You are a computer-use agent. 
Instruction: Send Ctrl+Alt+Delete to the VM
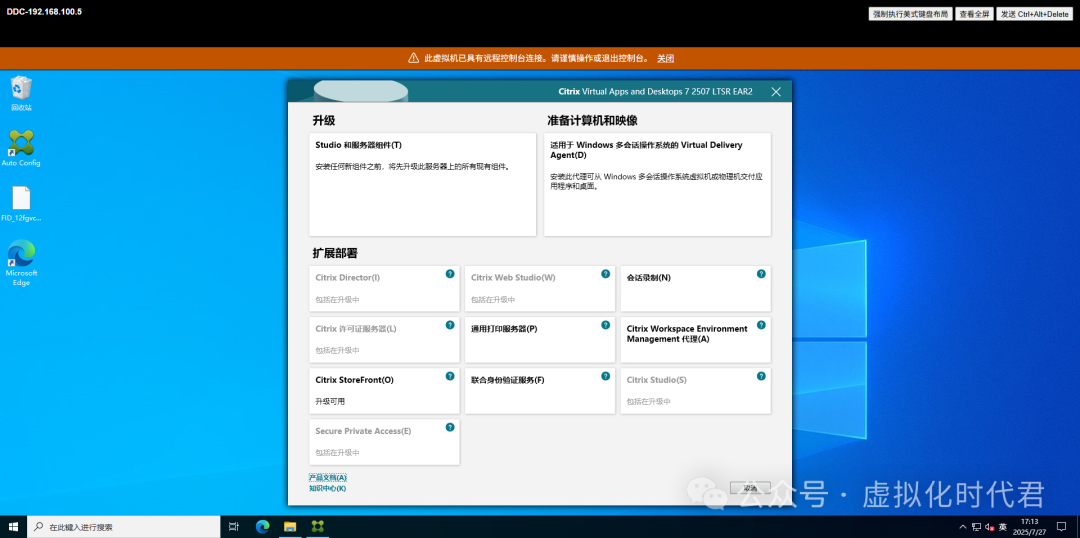pos(1034,14)
